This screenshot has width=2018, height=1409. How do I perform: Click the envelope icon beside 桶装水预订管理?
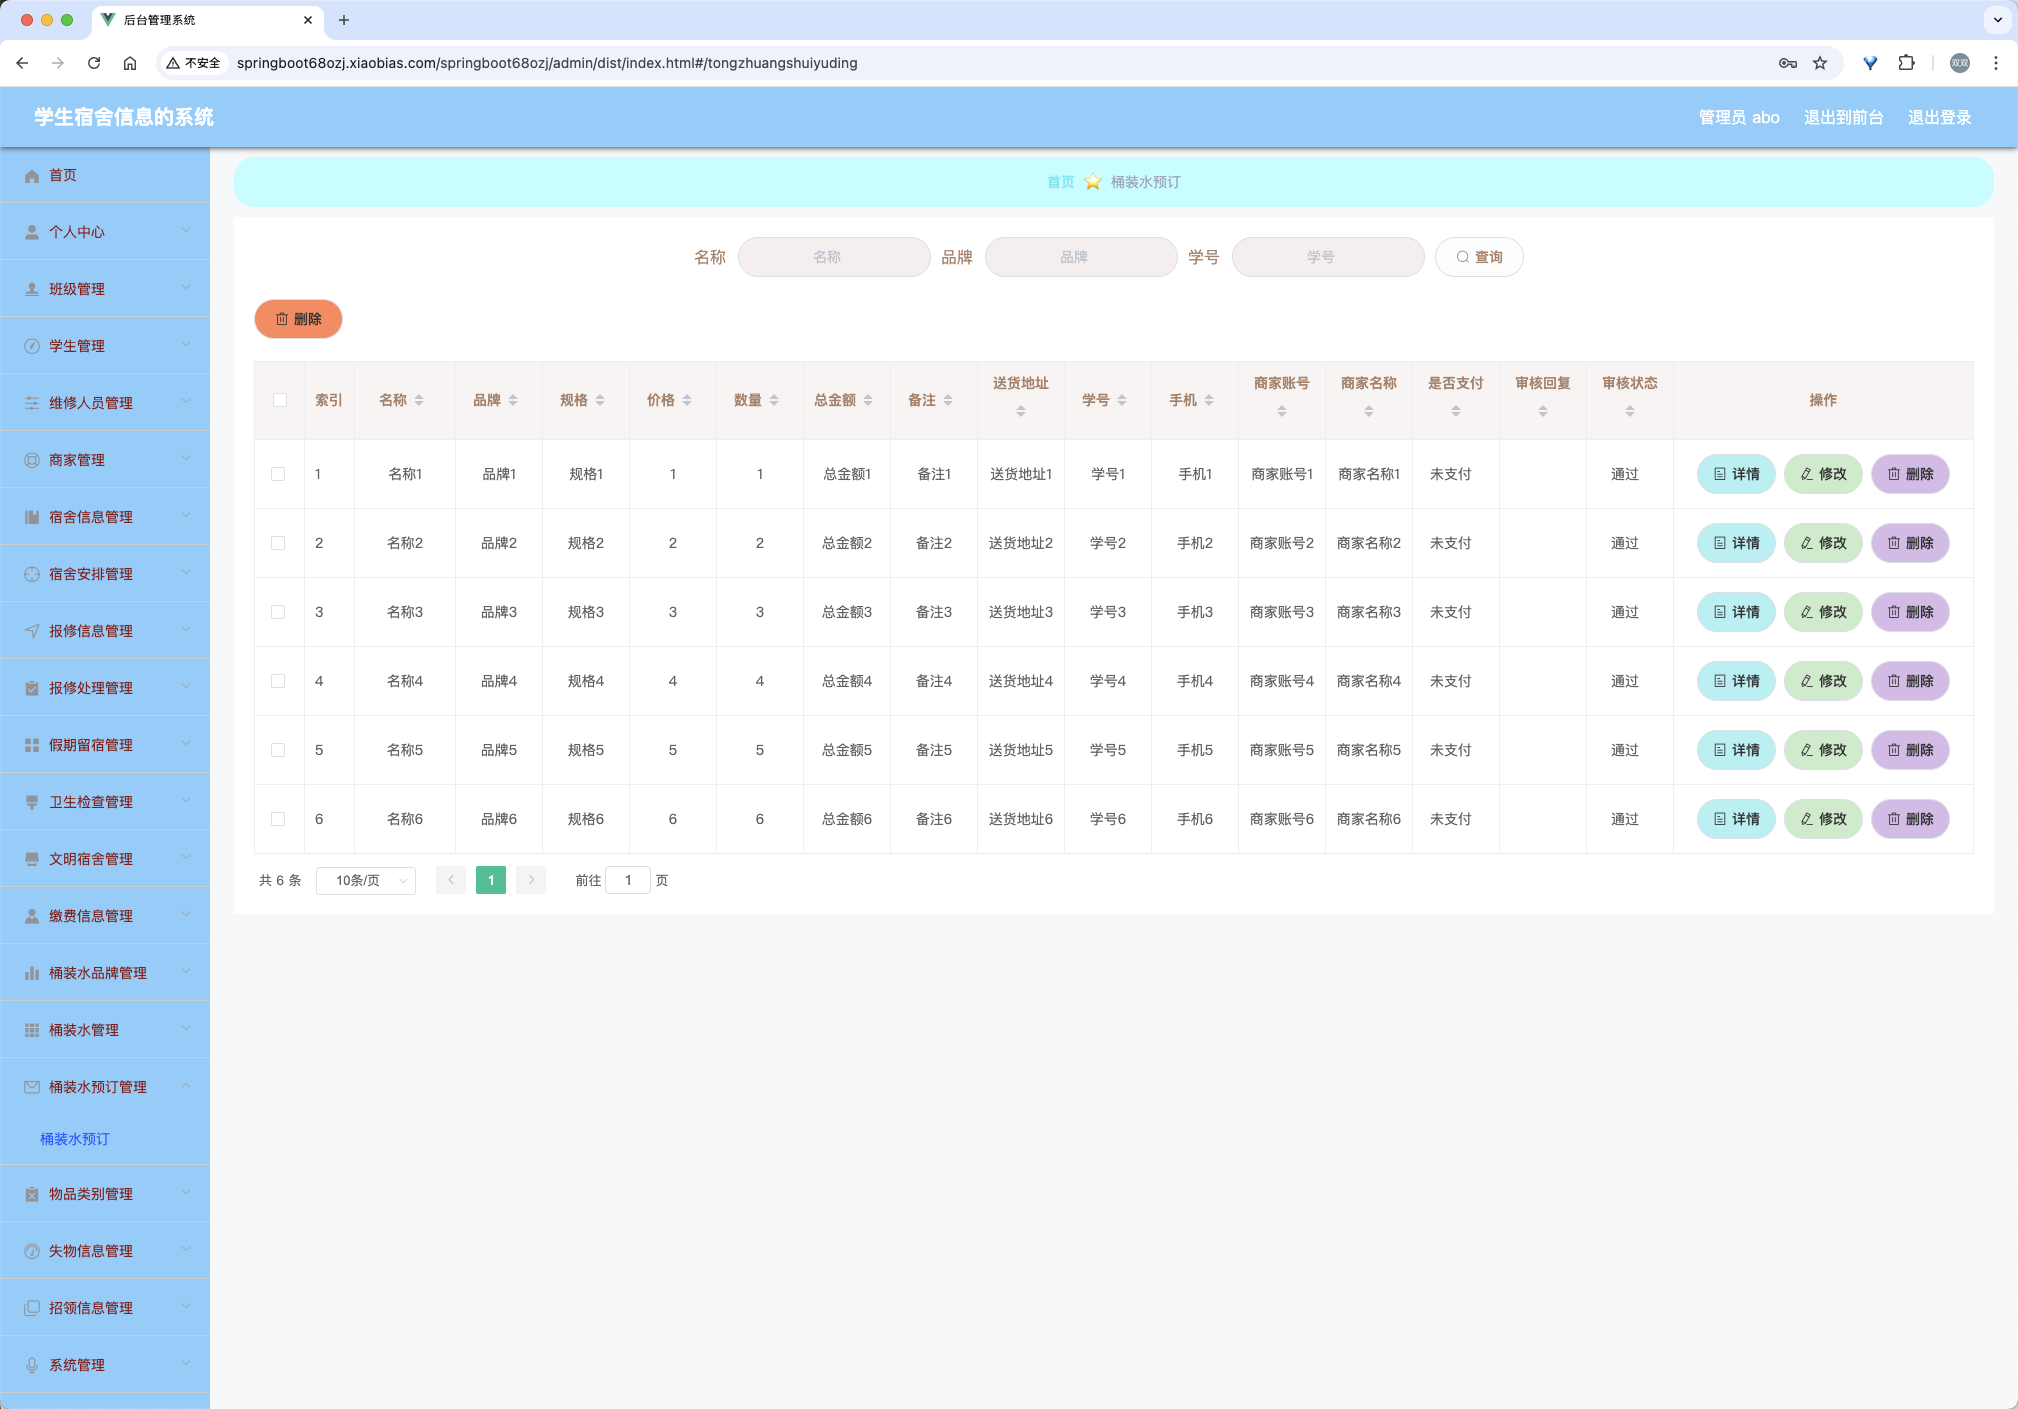[x=32, y=1087]
